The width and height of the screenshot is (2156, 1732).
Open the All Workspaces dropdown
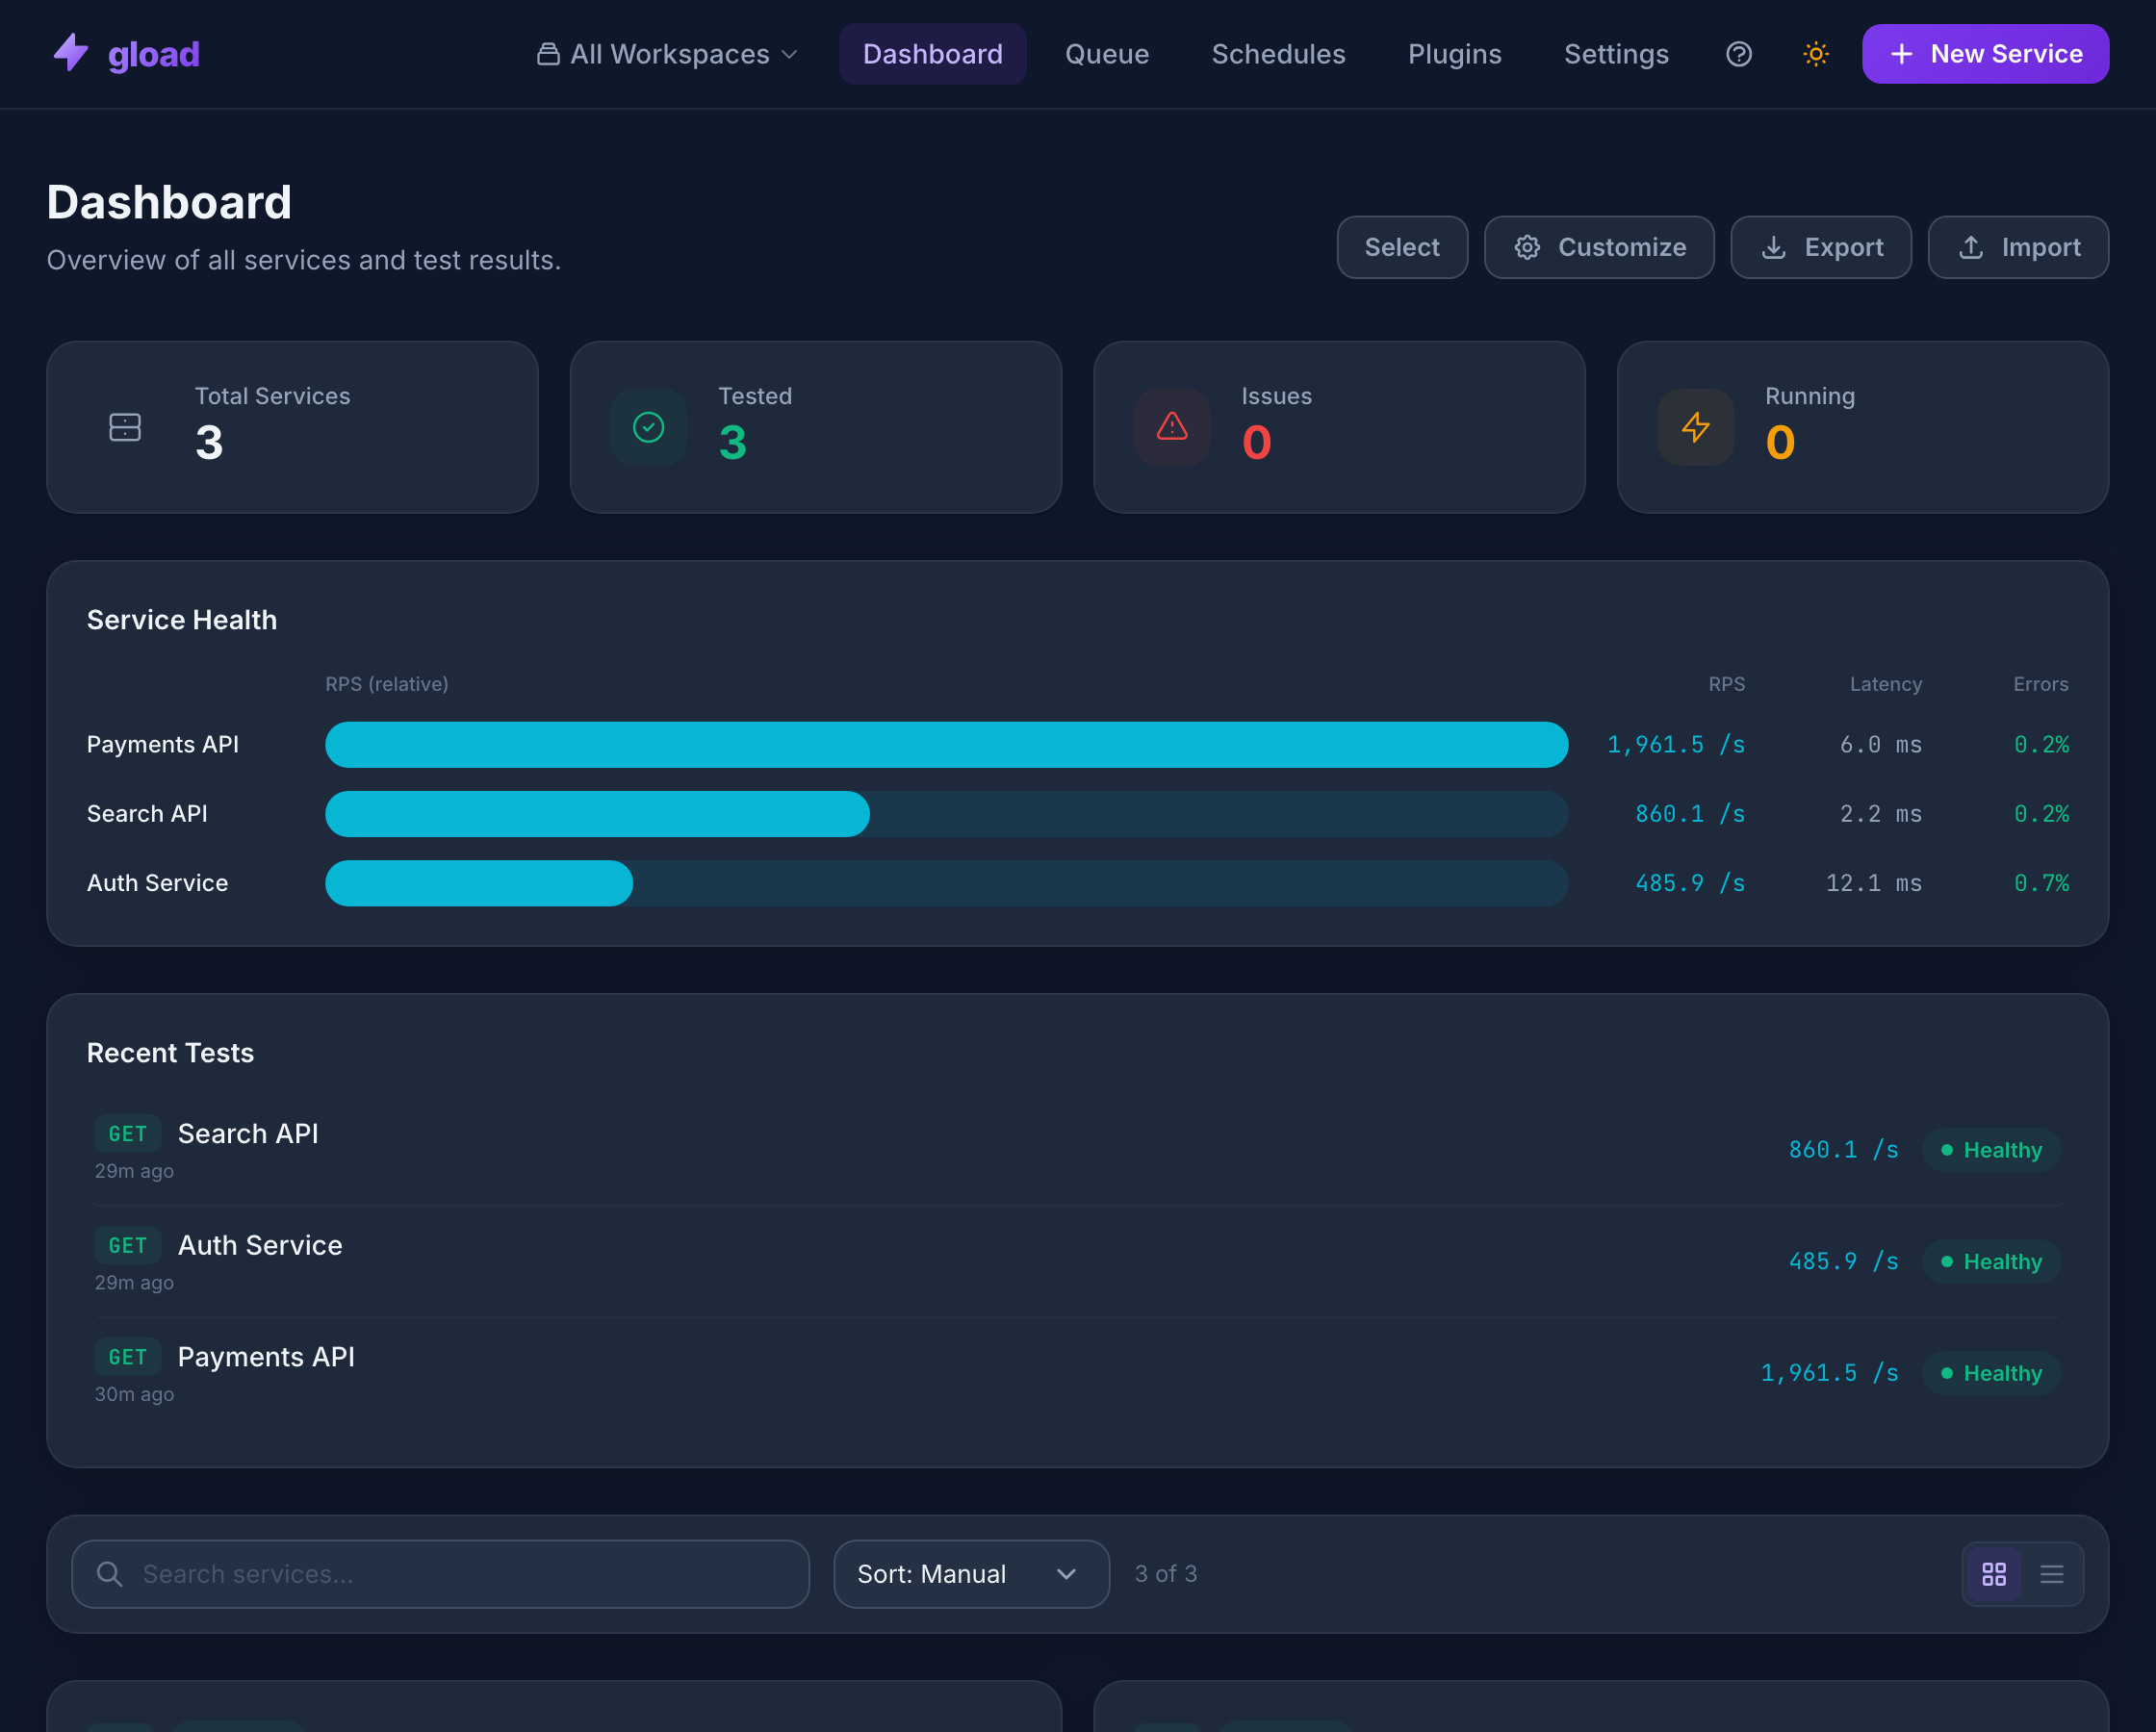tap(667, 54)
